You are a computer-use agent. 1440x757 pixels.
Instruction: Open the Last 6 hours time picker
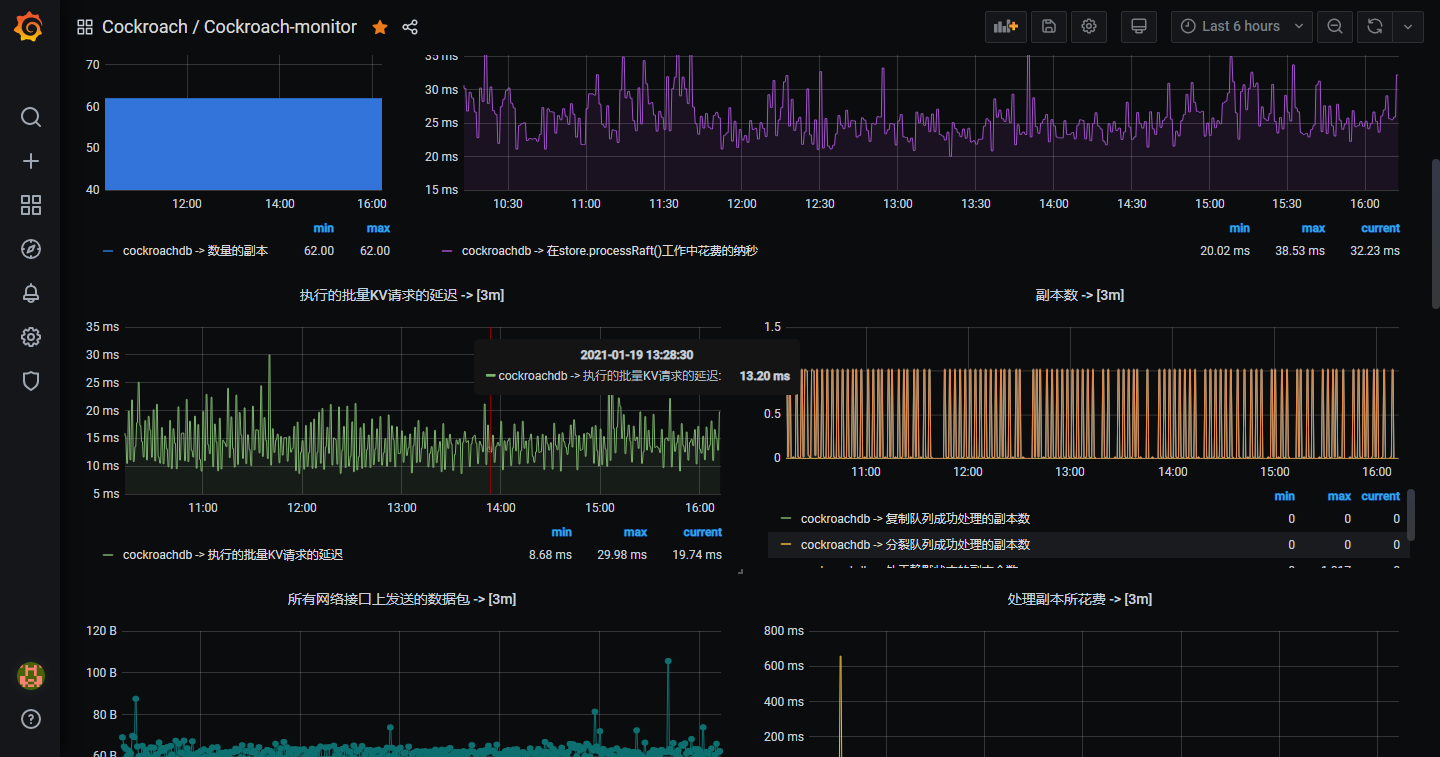(1242, 27)
